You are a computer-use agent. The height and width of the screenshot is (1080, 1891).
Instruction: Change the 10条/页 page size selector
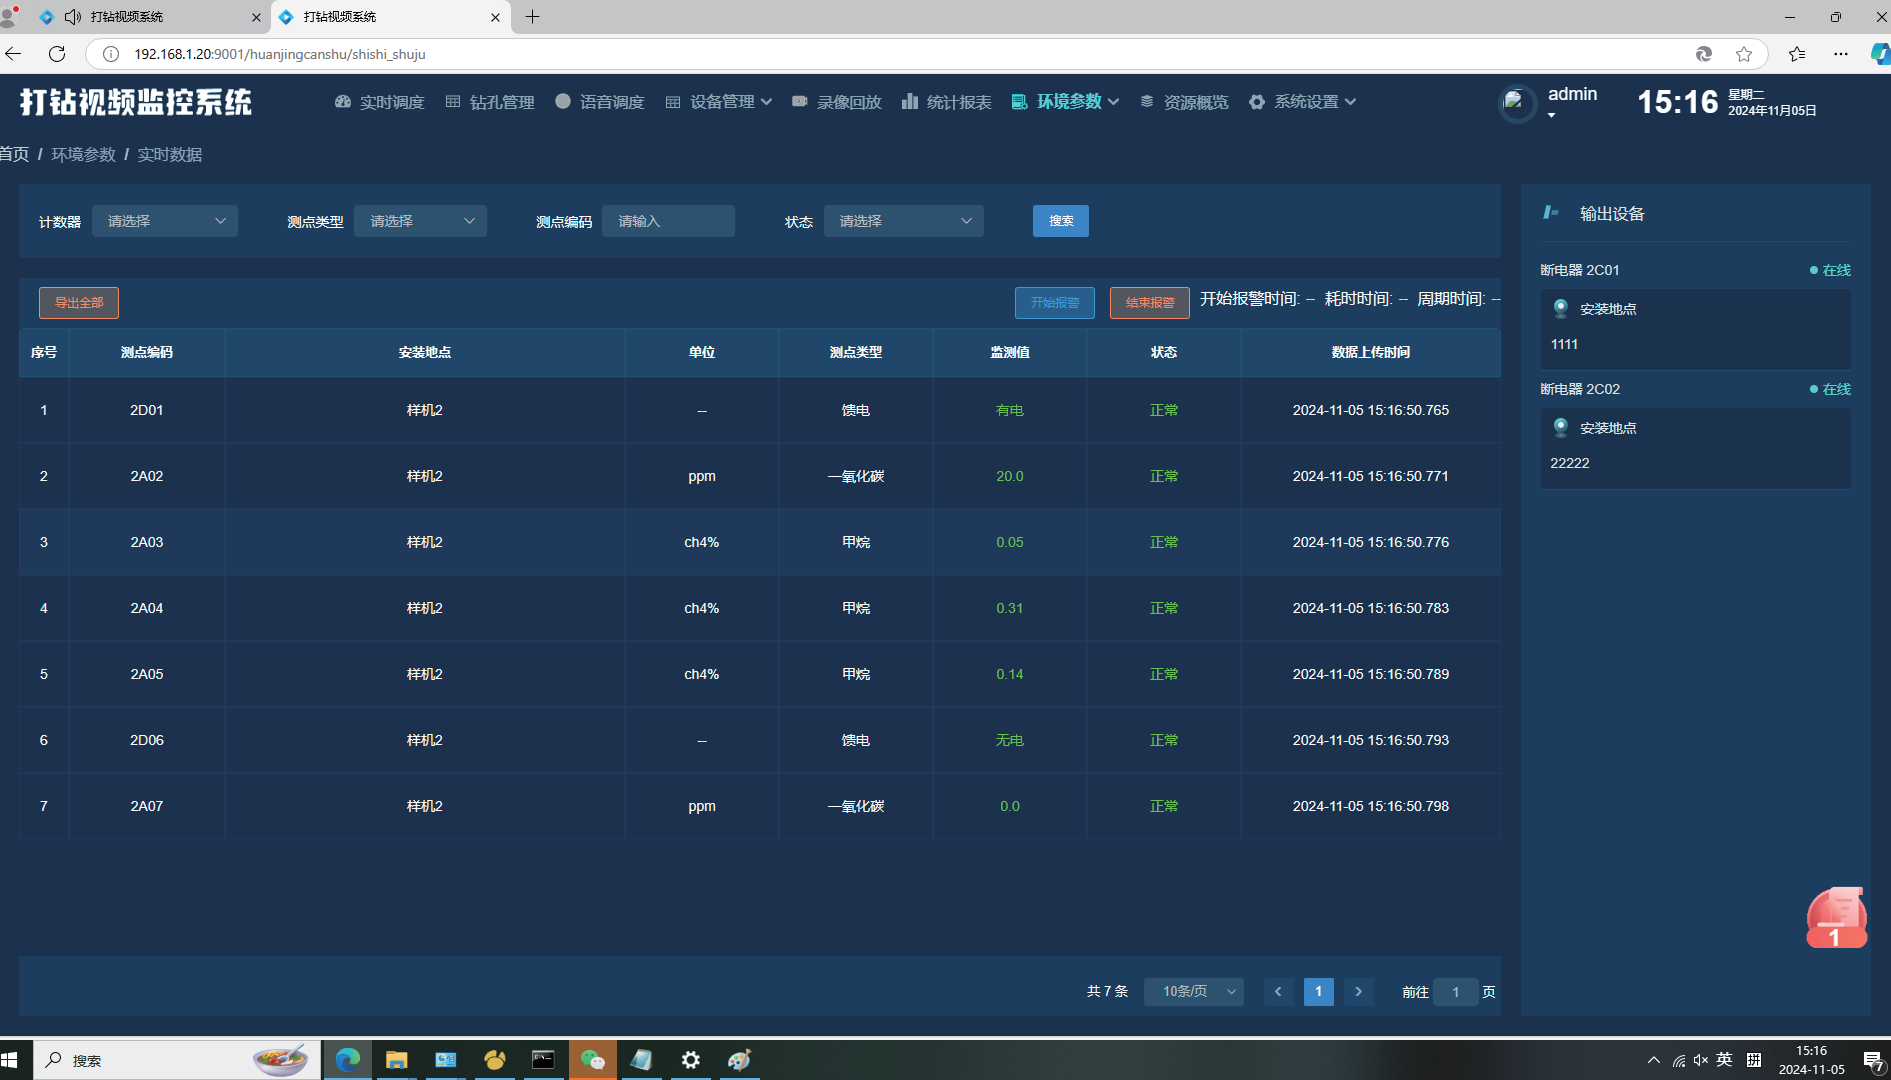pos(1194,991)
